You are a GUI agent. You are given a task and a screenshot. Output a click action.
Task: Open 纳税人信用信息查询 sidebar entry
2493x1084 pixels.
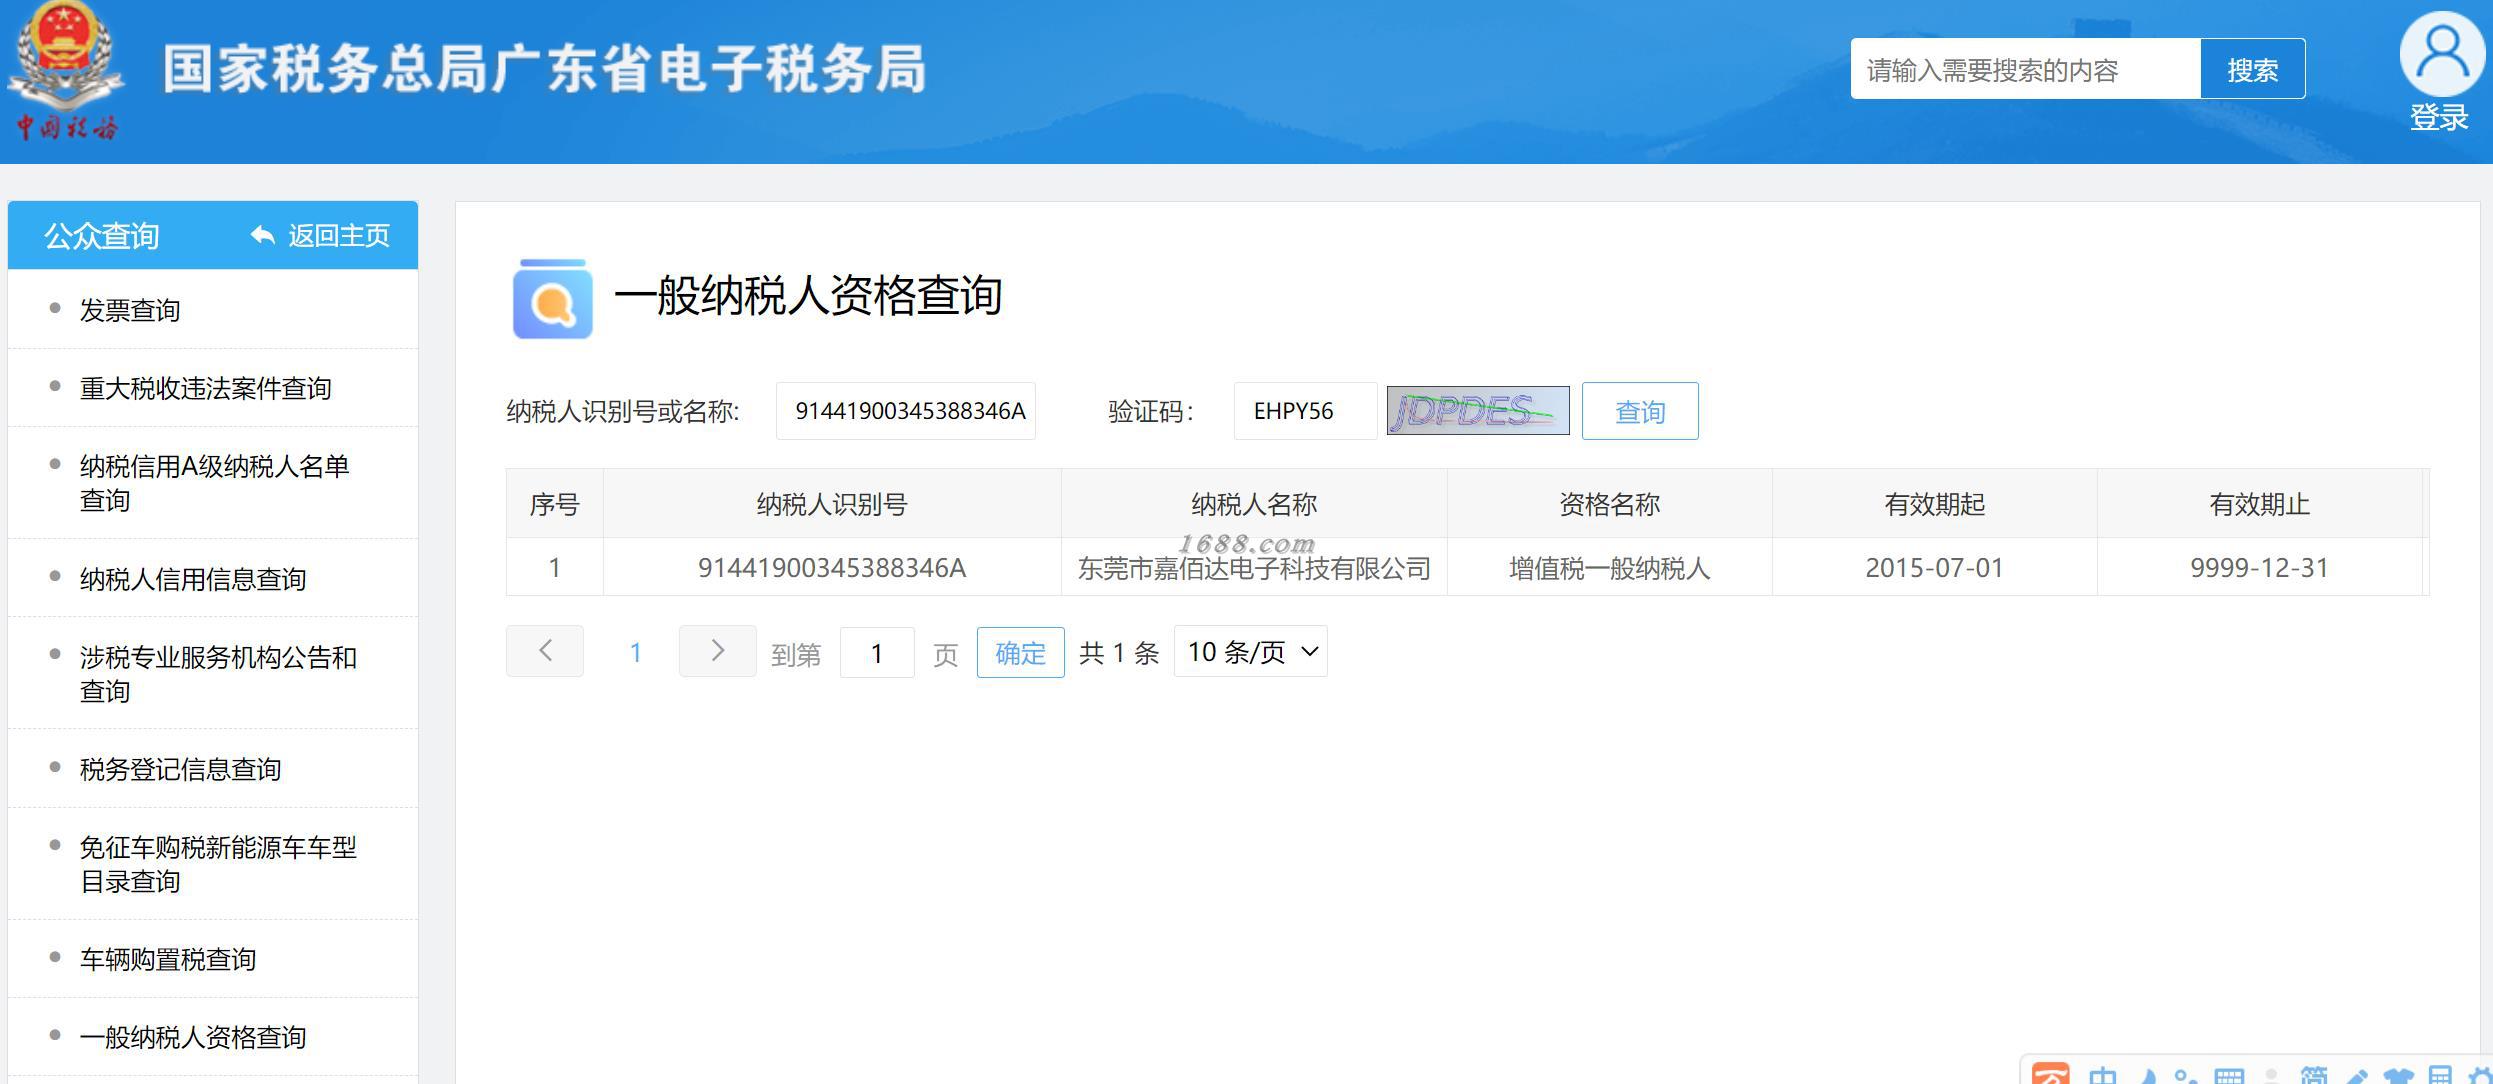(193, 579)
